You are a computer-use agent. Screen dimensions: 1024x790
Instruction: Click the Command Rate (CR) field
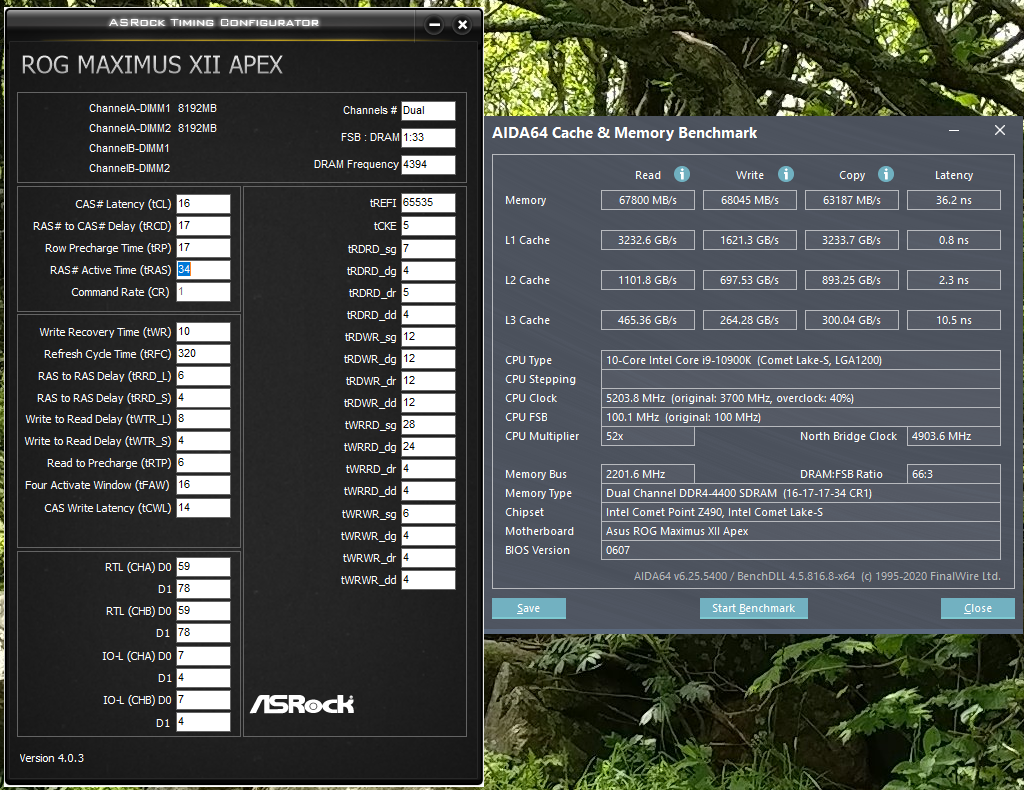pyautogui.click(x=203, y=292)
